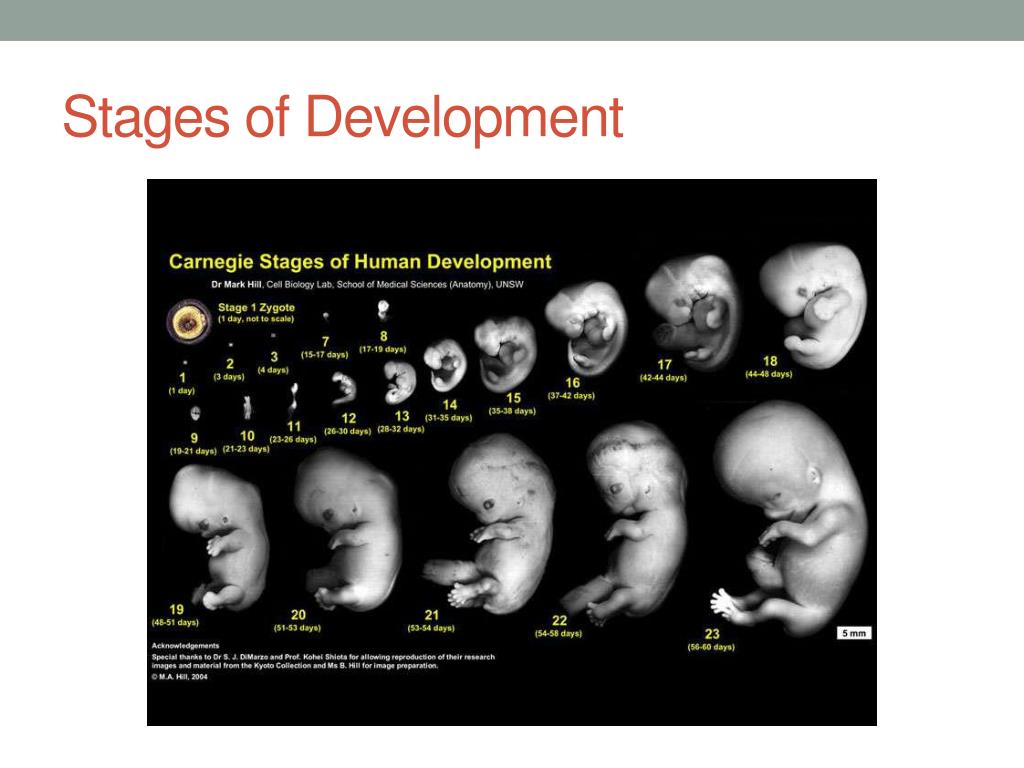Click the stage 8 embryo image
Viewport: 1024px width, 768px height.
[384, 310]
